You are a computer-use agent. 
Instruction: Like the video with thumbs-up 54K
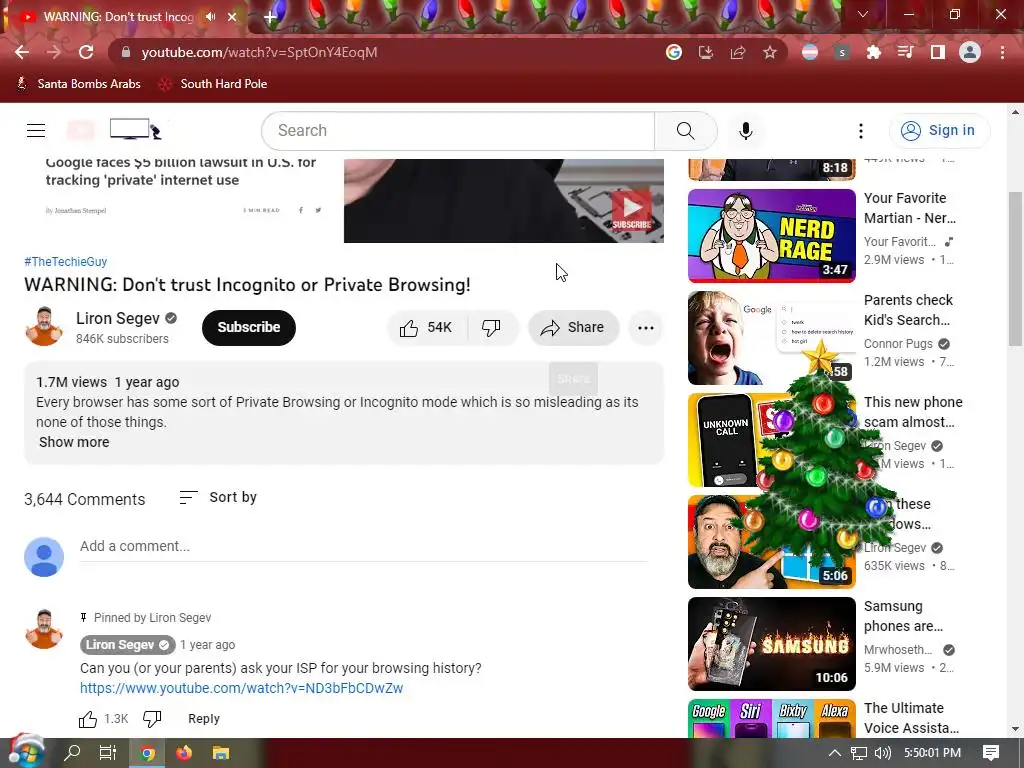click(427, 327)
